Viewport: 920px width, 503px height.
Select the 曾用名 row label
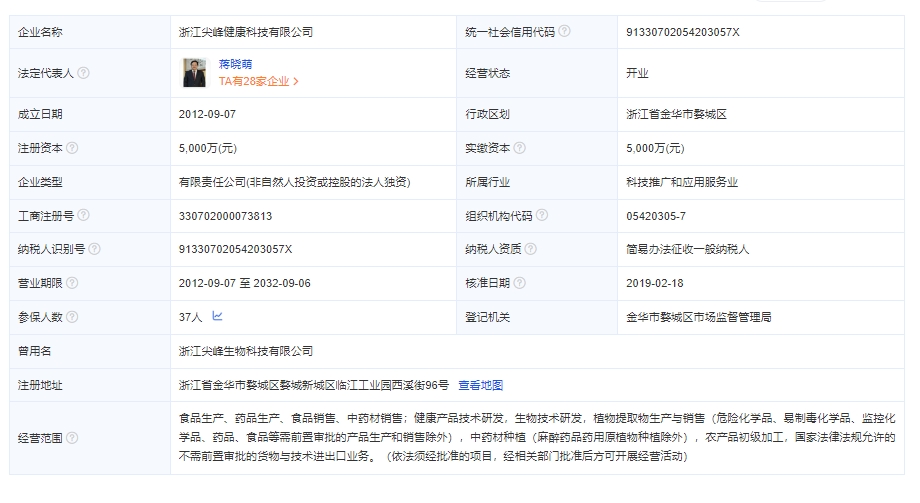(34, 351)
